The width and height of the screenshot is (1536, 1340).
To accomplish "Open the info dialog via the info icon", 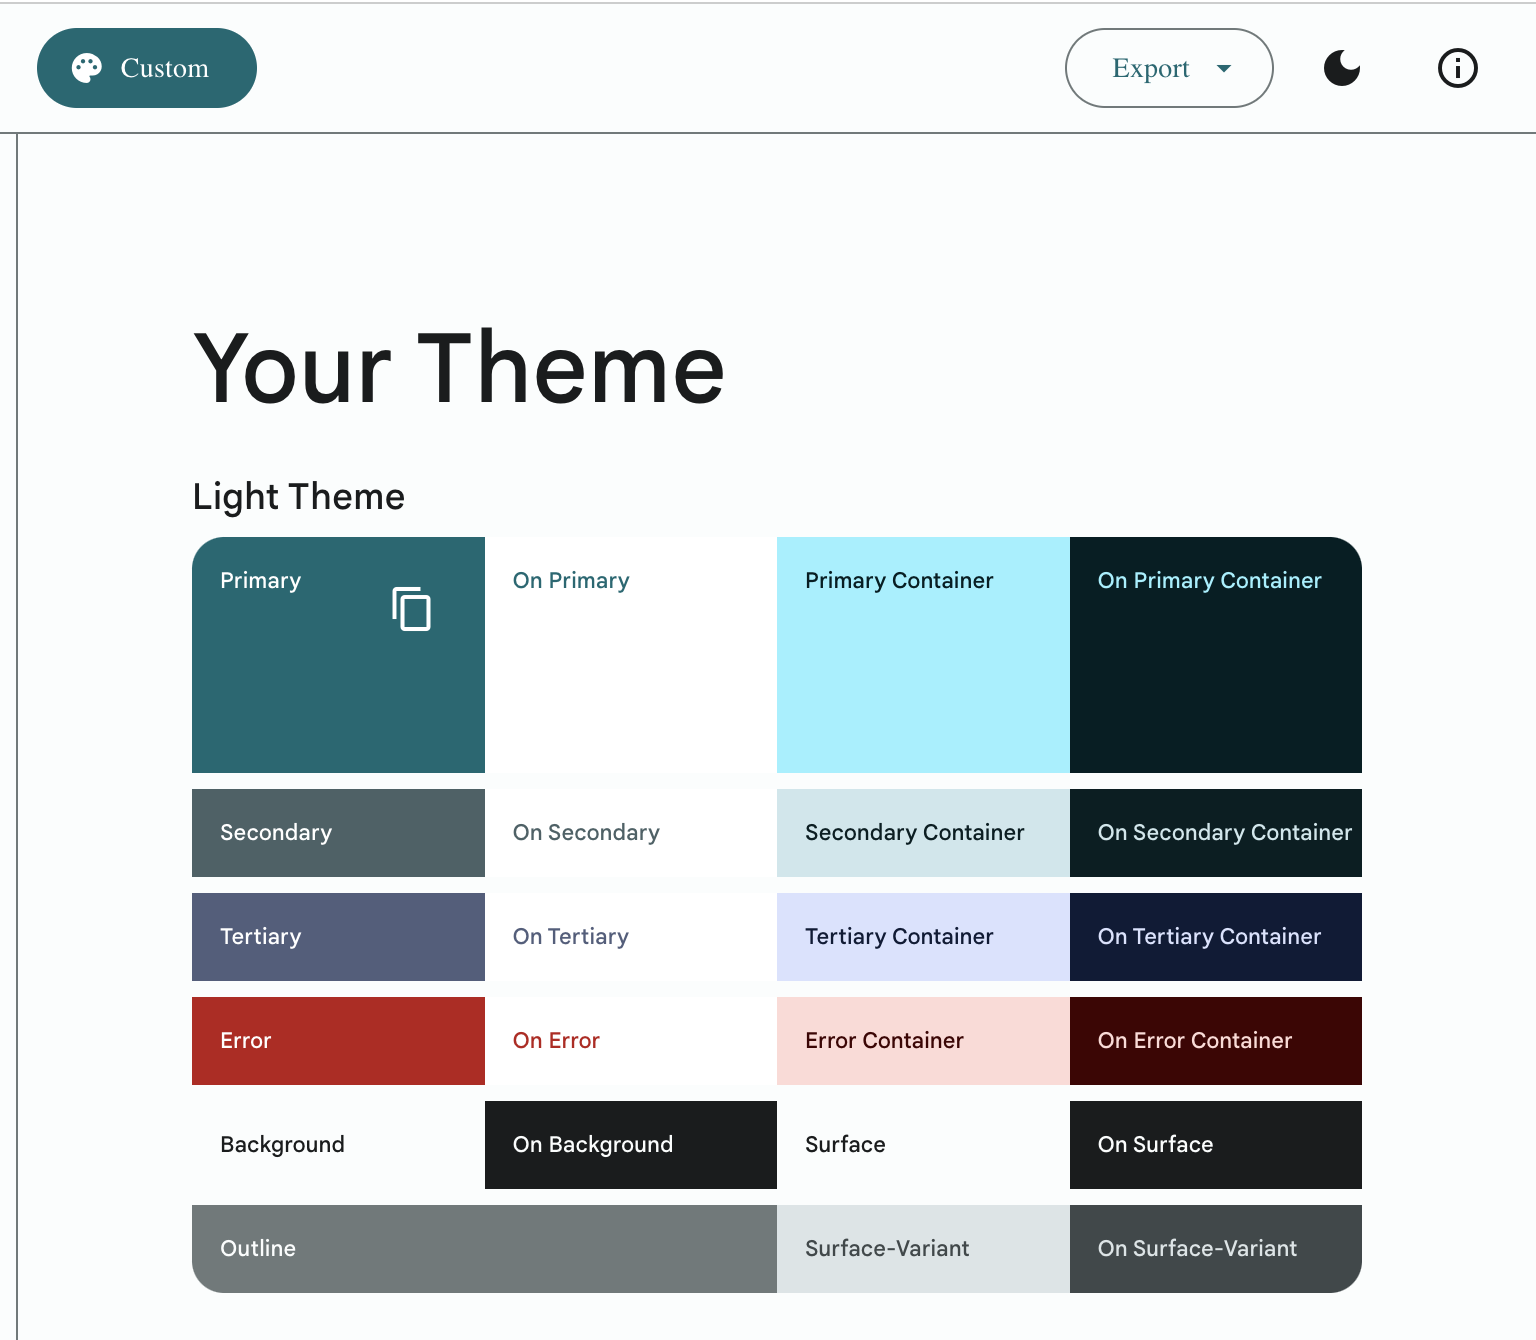I will pos(1457,68).
